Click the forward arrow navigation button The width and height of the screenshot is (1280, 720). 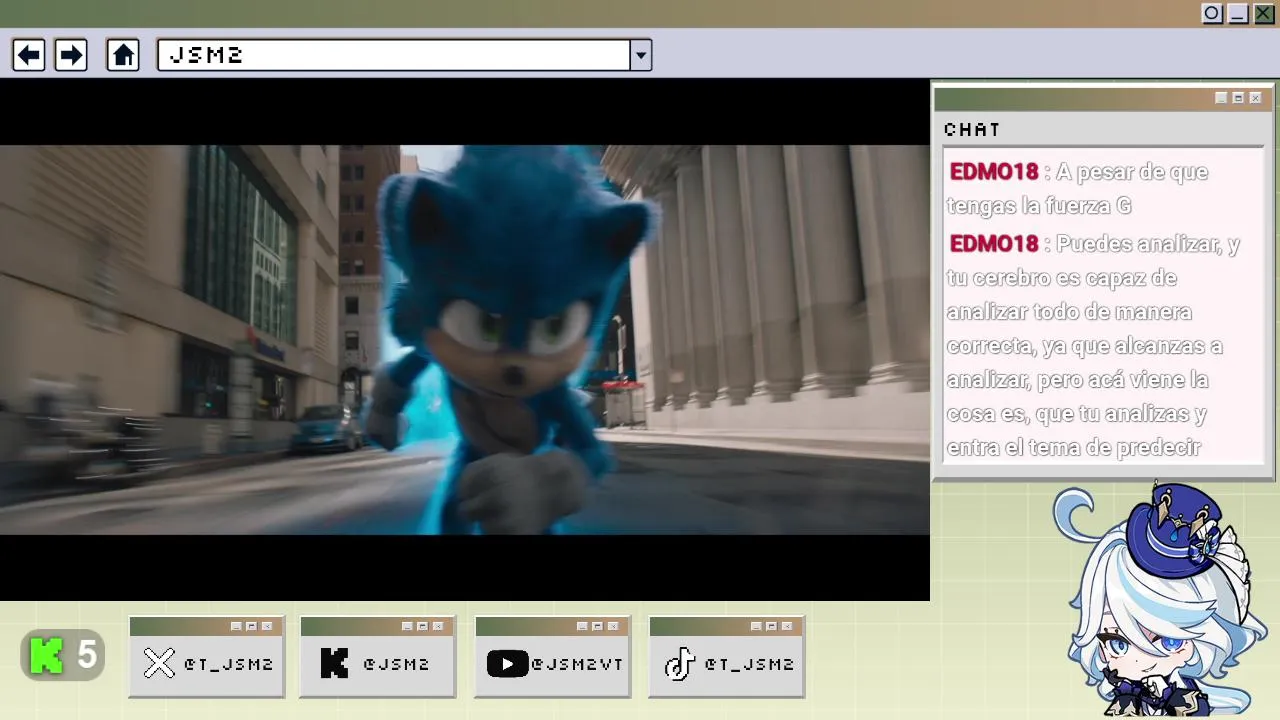point(70,55)
